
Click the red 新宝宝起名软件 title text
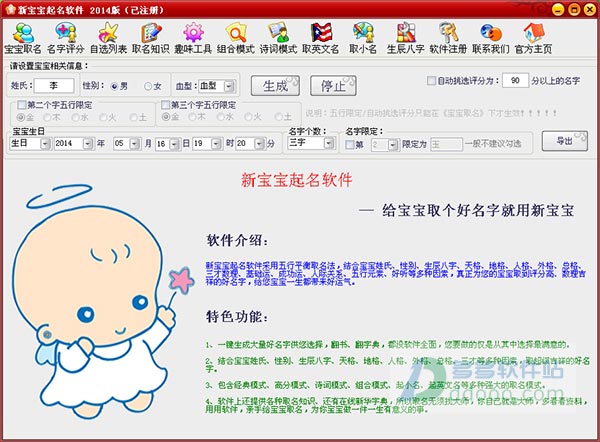tap(297, 180)
